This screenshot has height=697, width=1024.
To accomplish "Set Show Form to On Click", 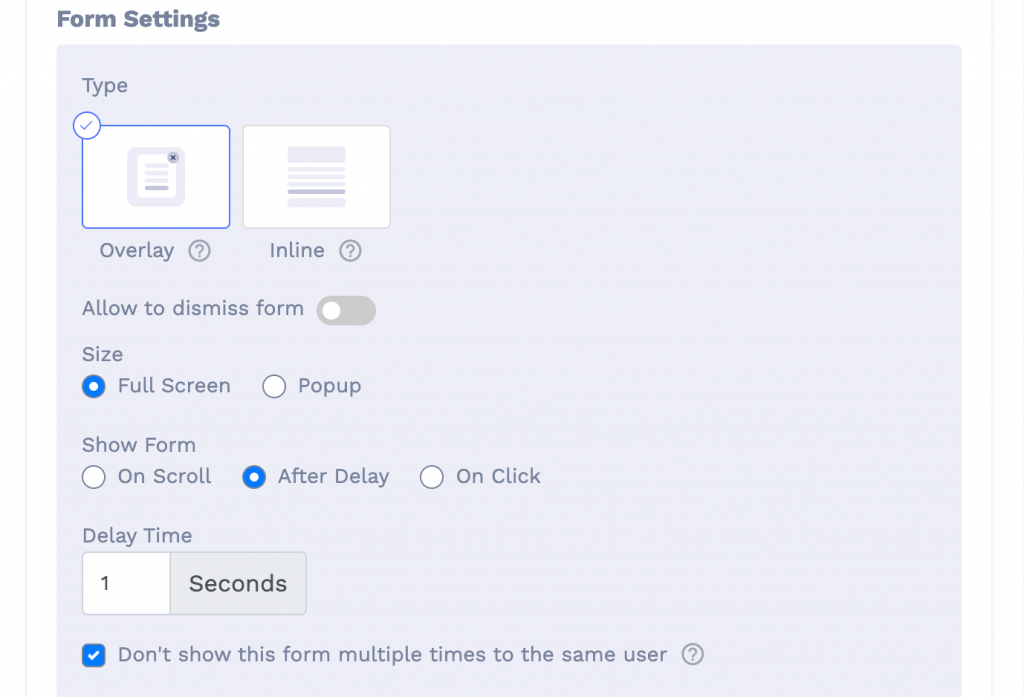I will (432, 477).
